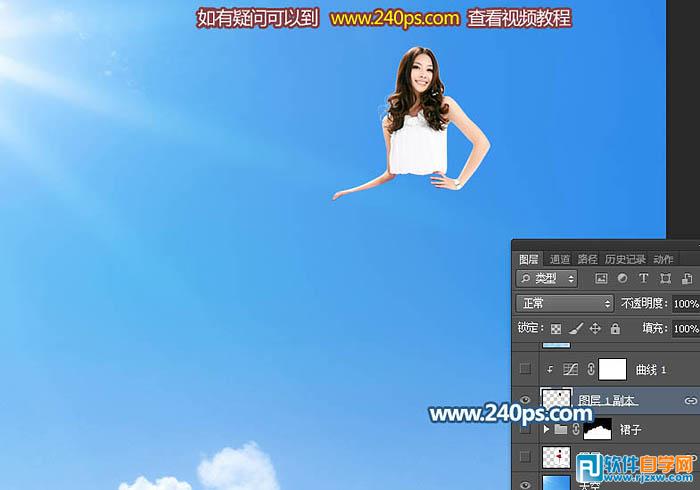Open the 动作 tab
This screenshot has height=490, width=700.
pos(663,259)
